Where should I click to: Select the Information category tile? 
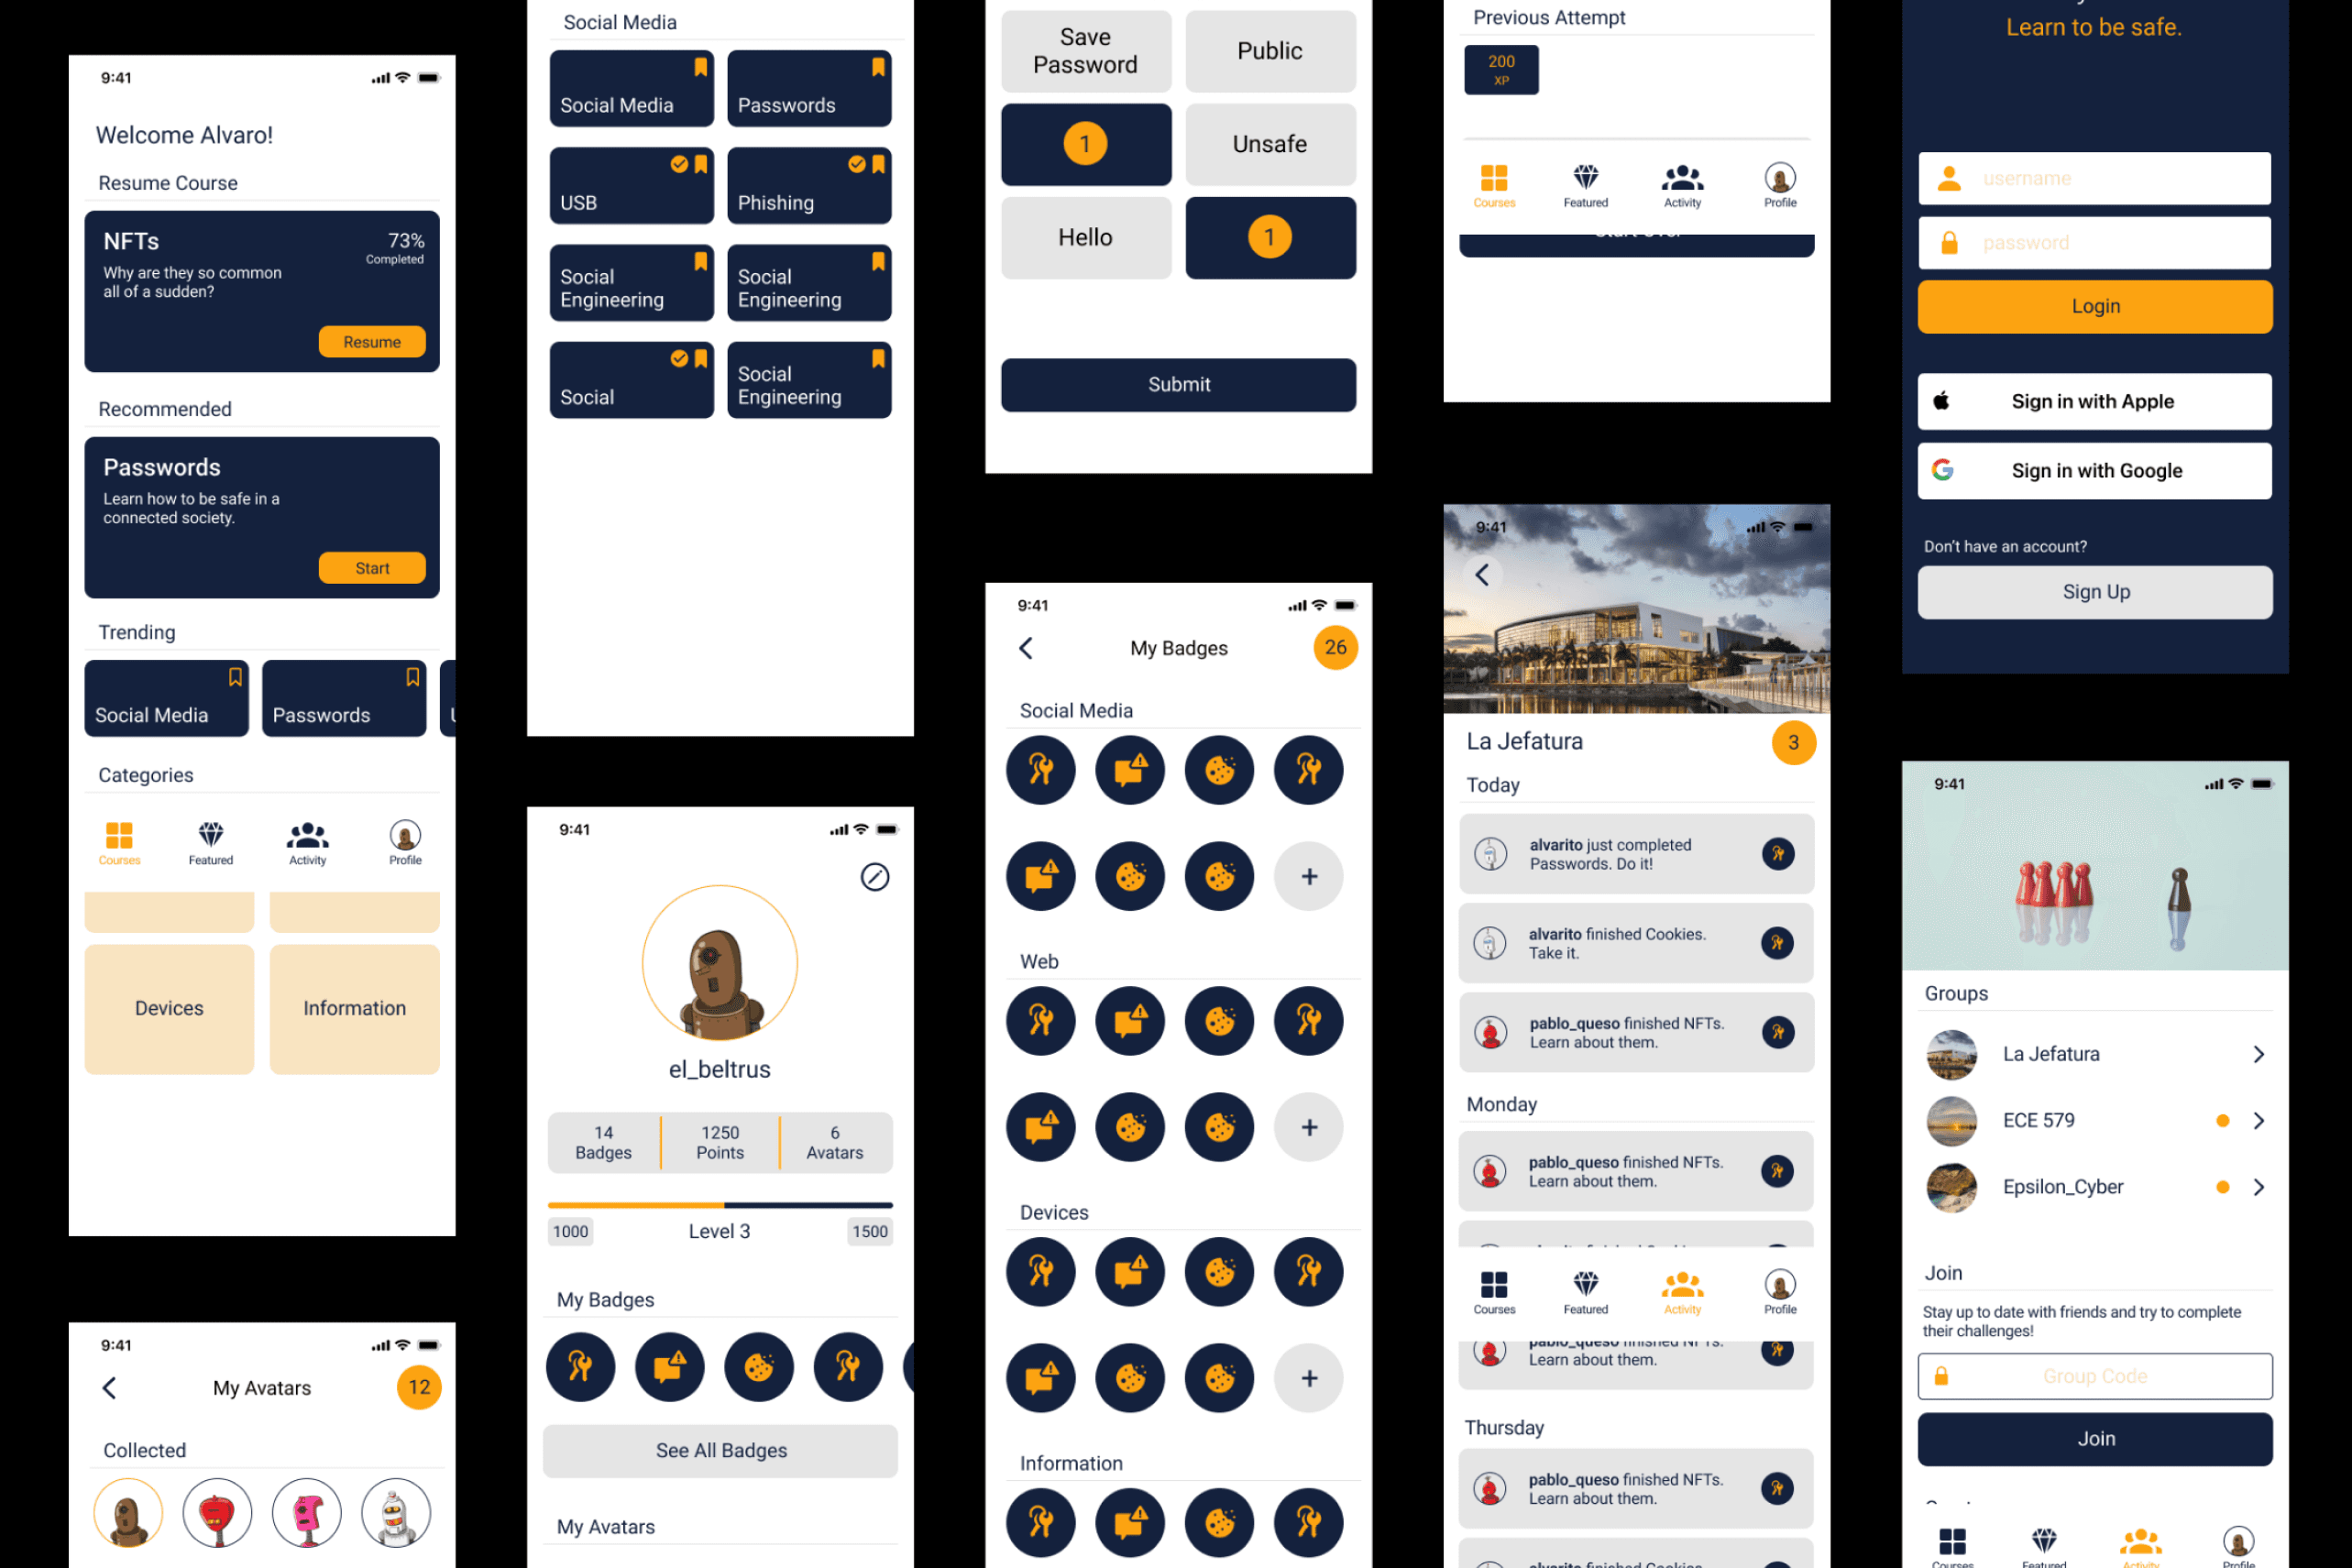click(354, 1006)
